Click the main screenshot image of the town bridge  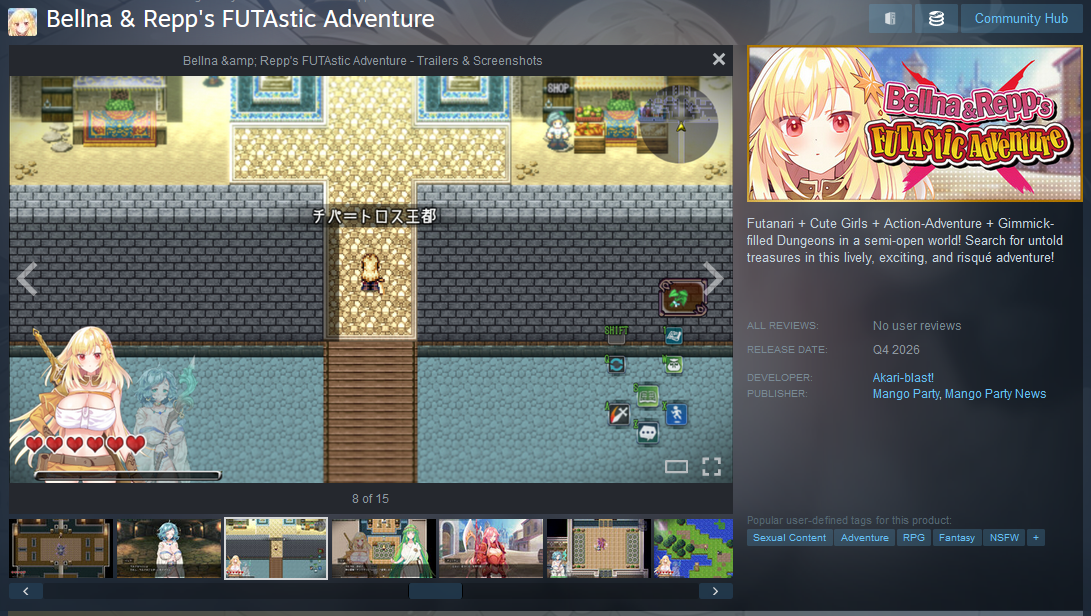(x=371, y=279)
